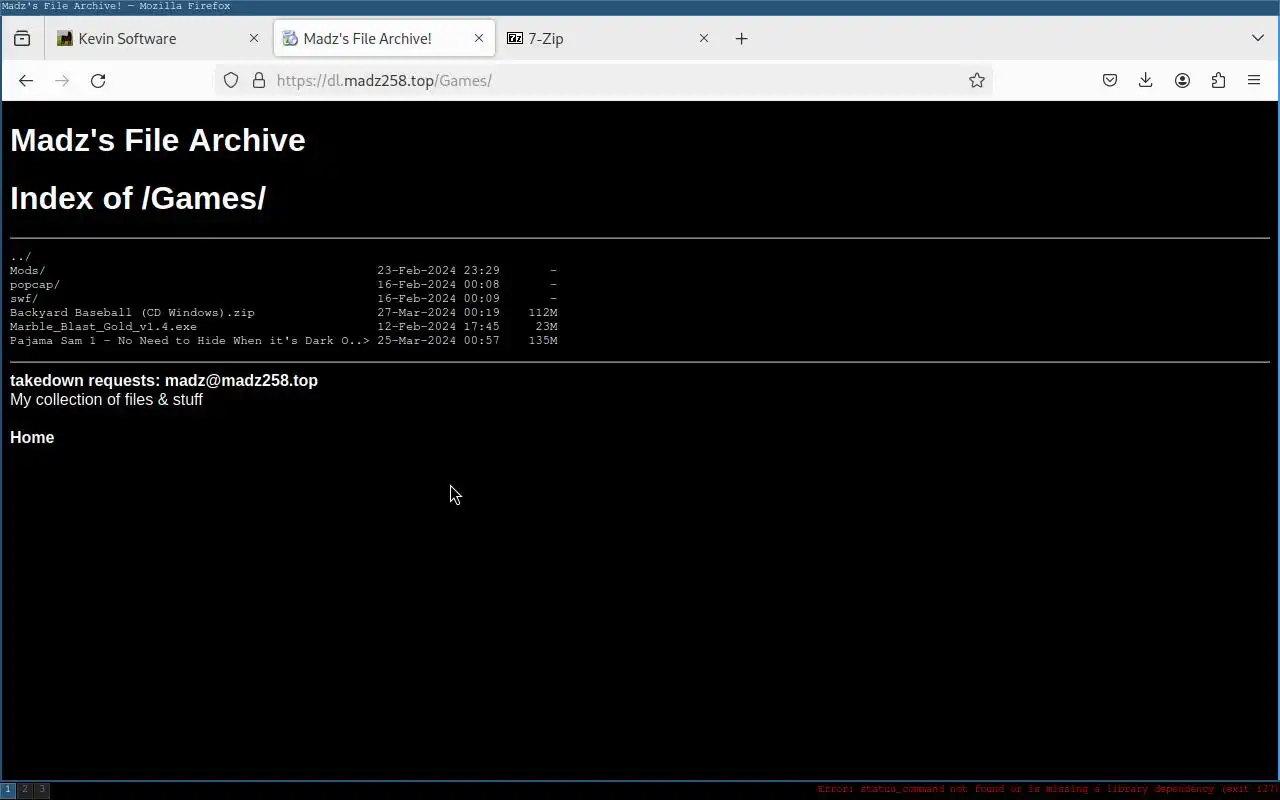The height and width of the screenshot is (800, 1280).
Task: Download the Pajama Sam 1 file
Action: [190, 340]
